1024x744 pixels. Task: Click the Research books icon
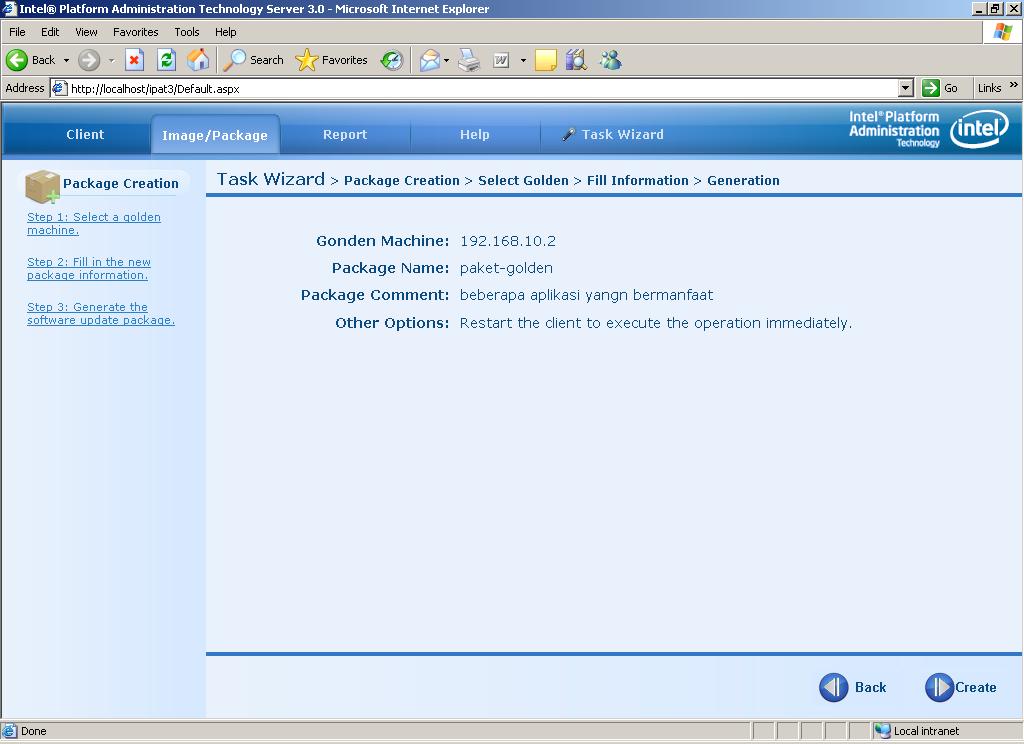577,60
